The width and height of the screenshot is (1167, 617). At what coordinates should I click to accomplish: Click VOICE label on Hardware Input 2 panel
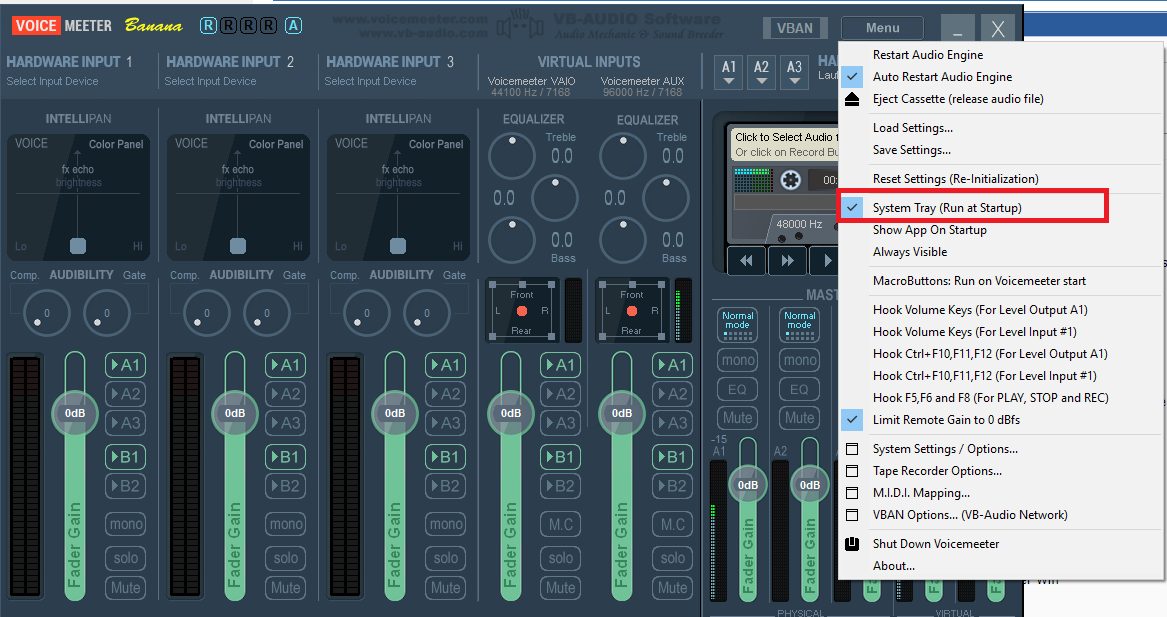click(x=191, y=143)
